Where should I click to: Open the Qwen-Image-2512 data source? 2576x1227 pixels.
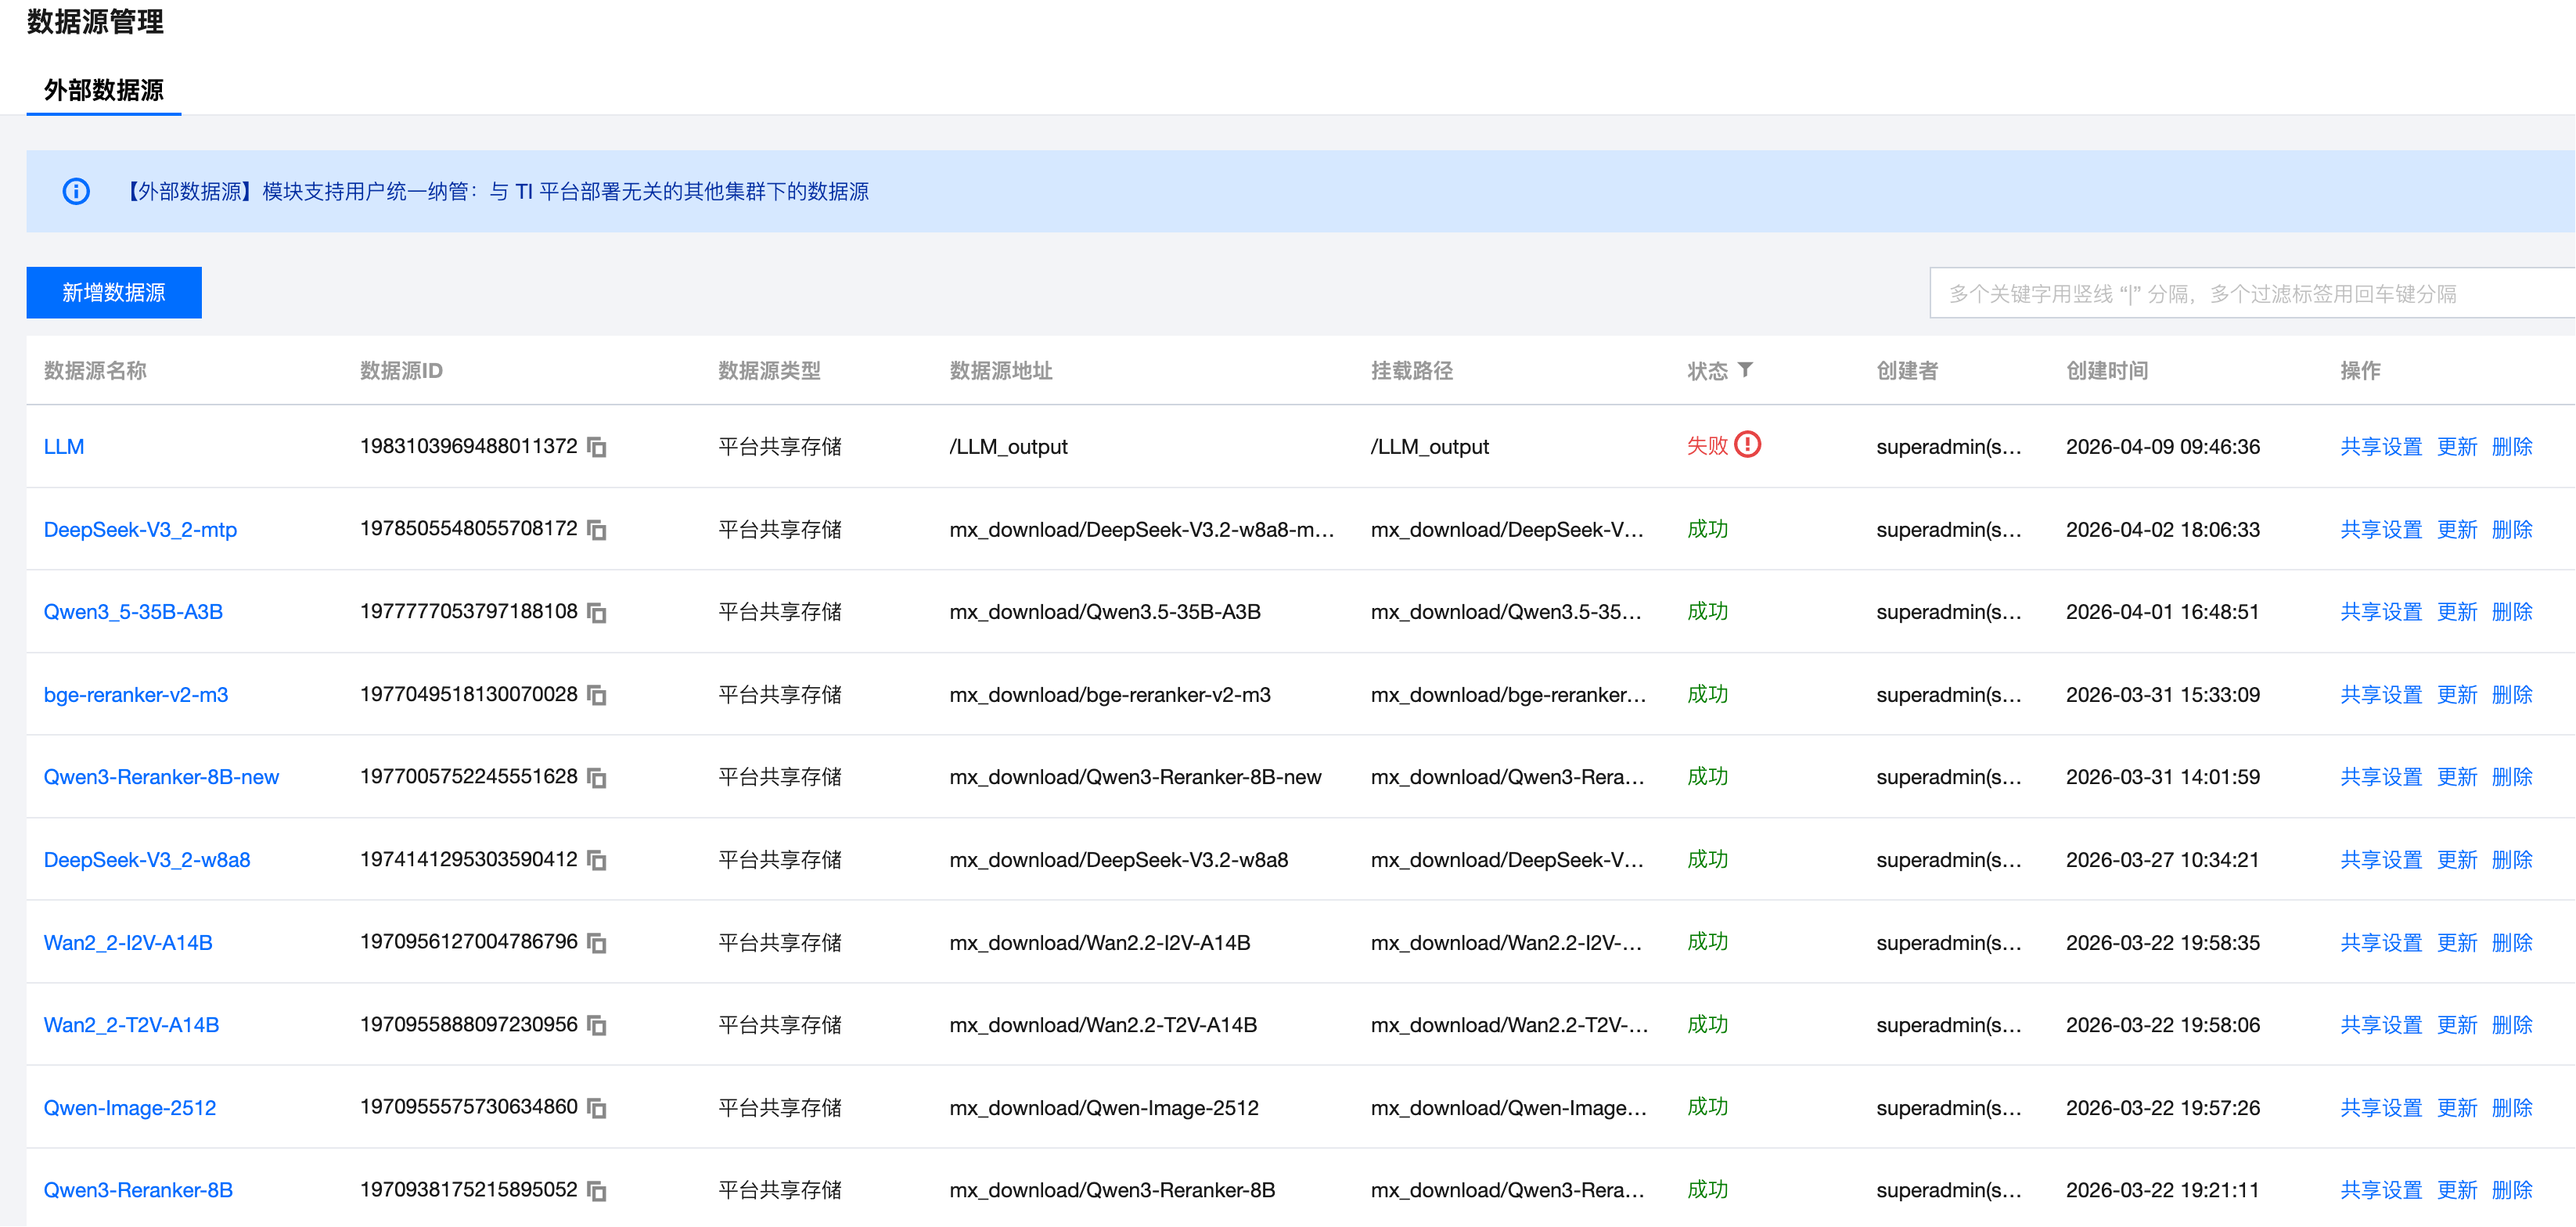coord(130,1108)
